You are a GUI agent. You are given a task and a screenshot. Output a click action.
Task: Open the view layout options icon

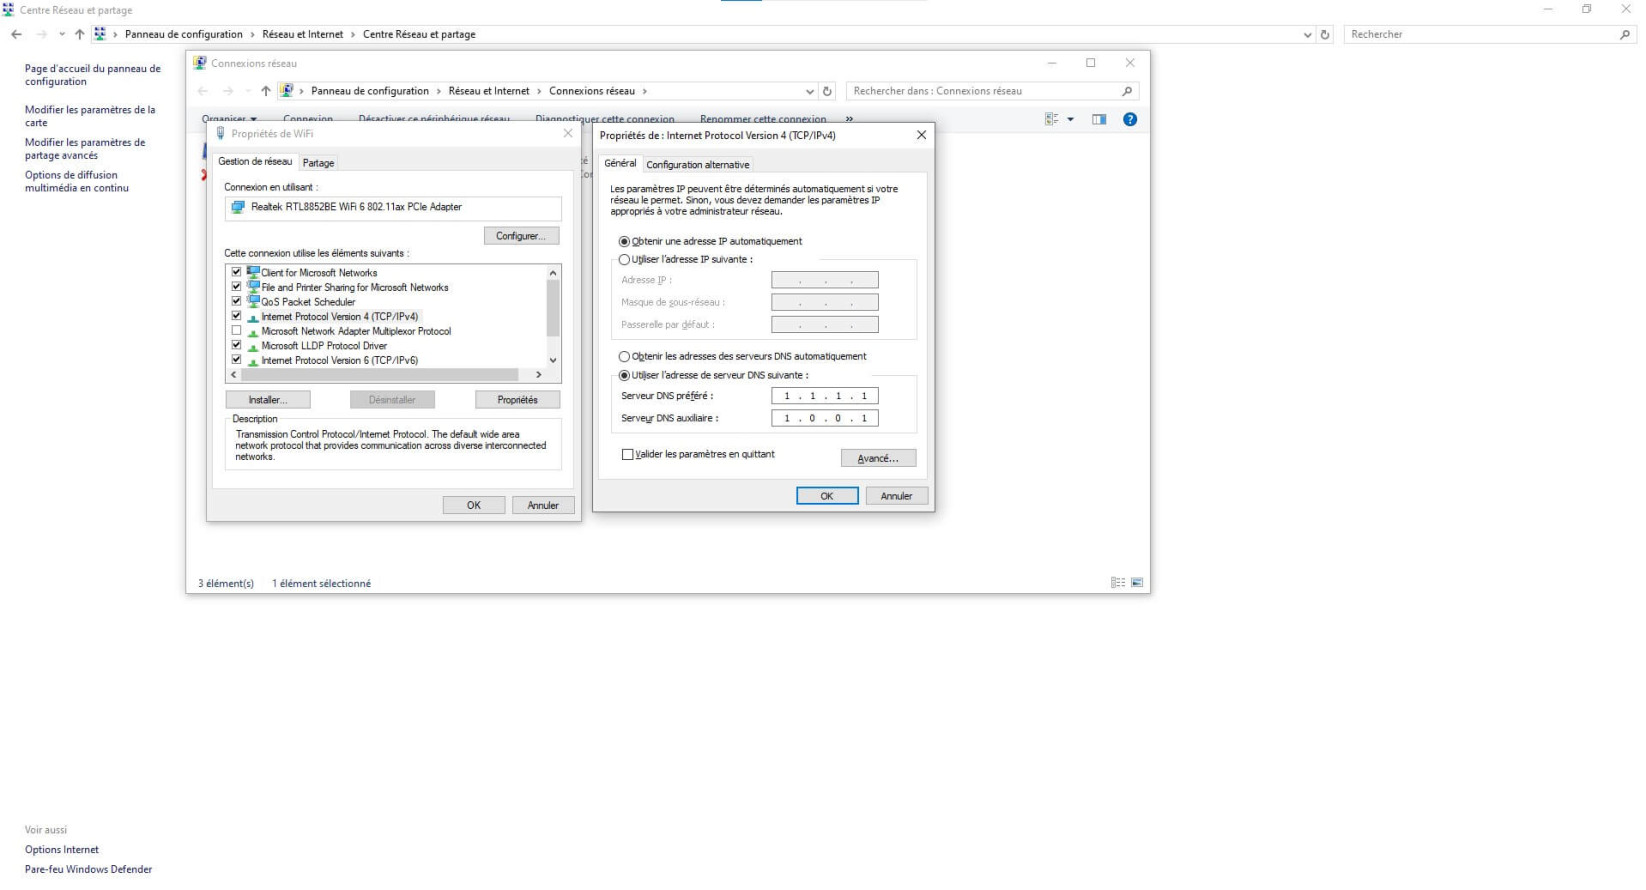coord(1052,119)
